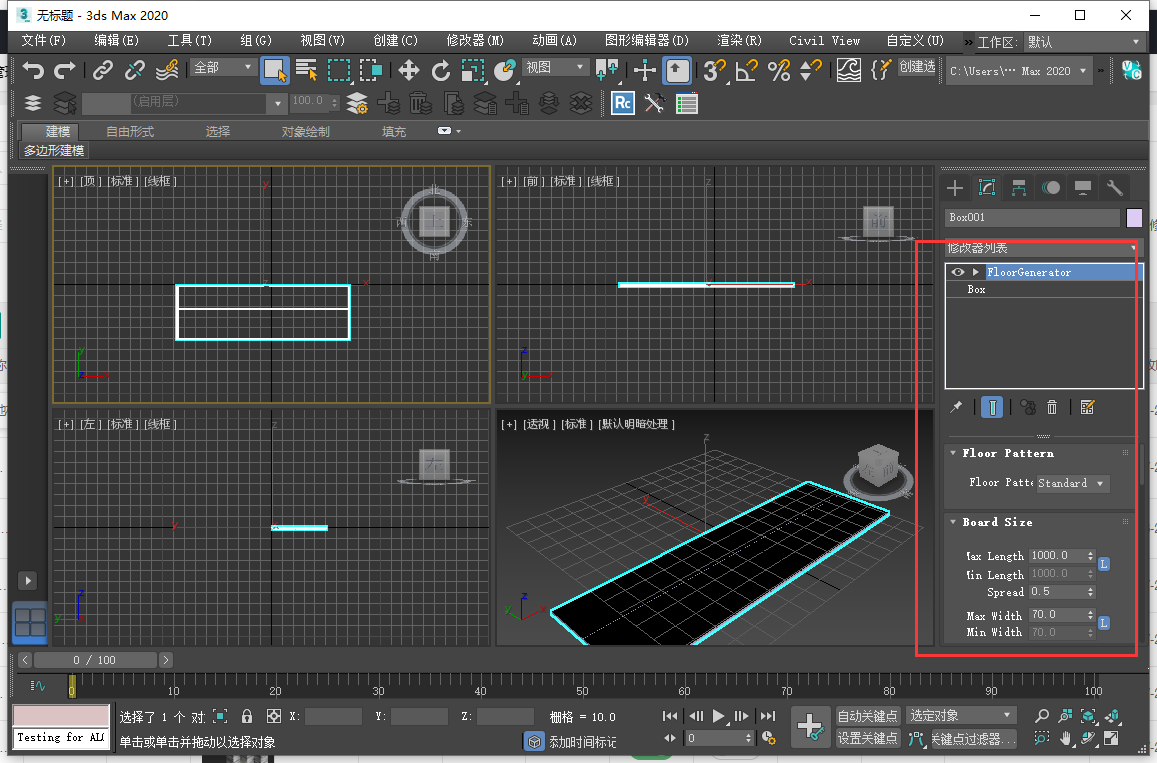Open the 修改器(M) menu
The width and height of the screenshot is (1157, 763).
[474, 41]
